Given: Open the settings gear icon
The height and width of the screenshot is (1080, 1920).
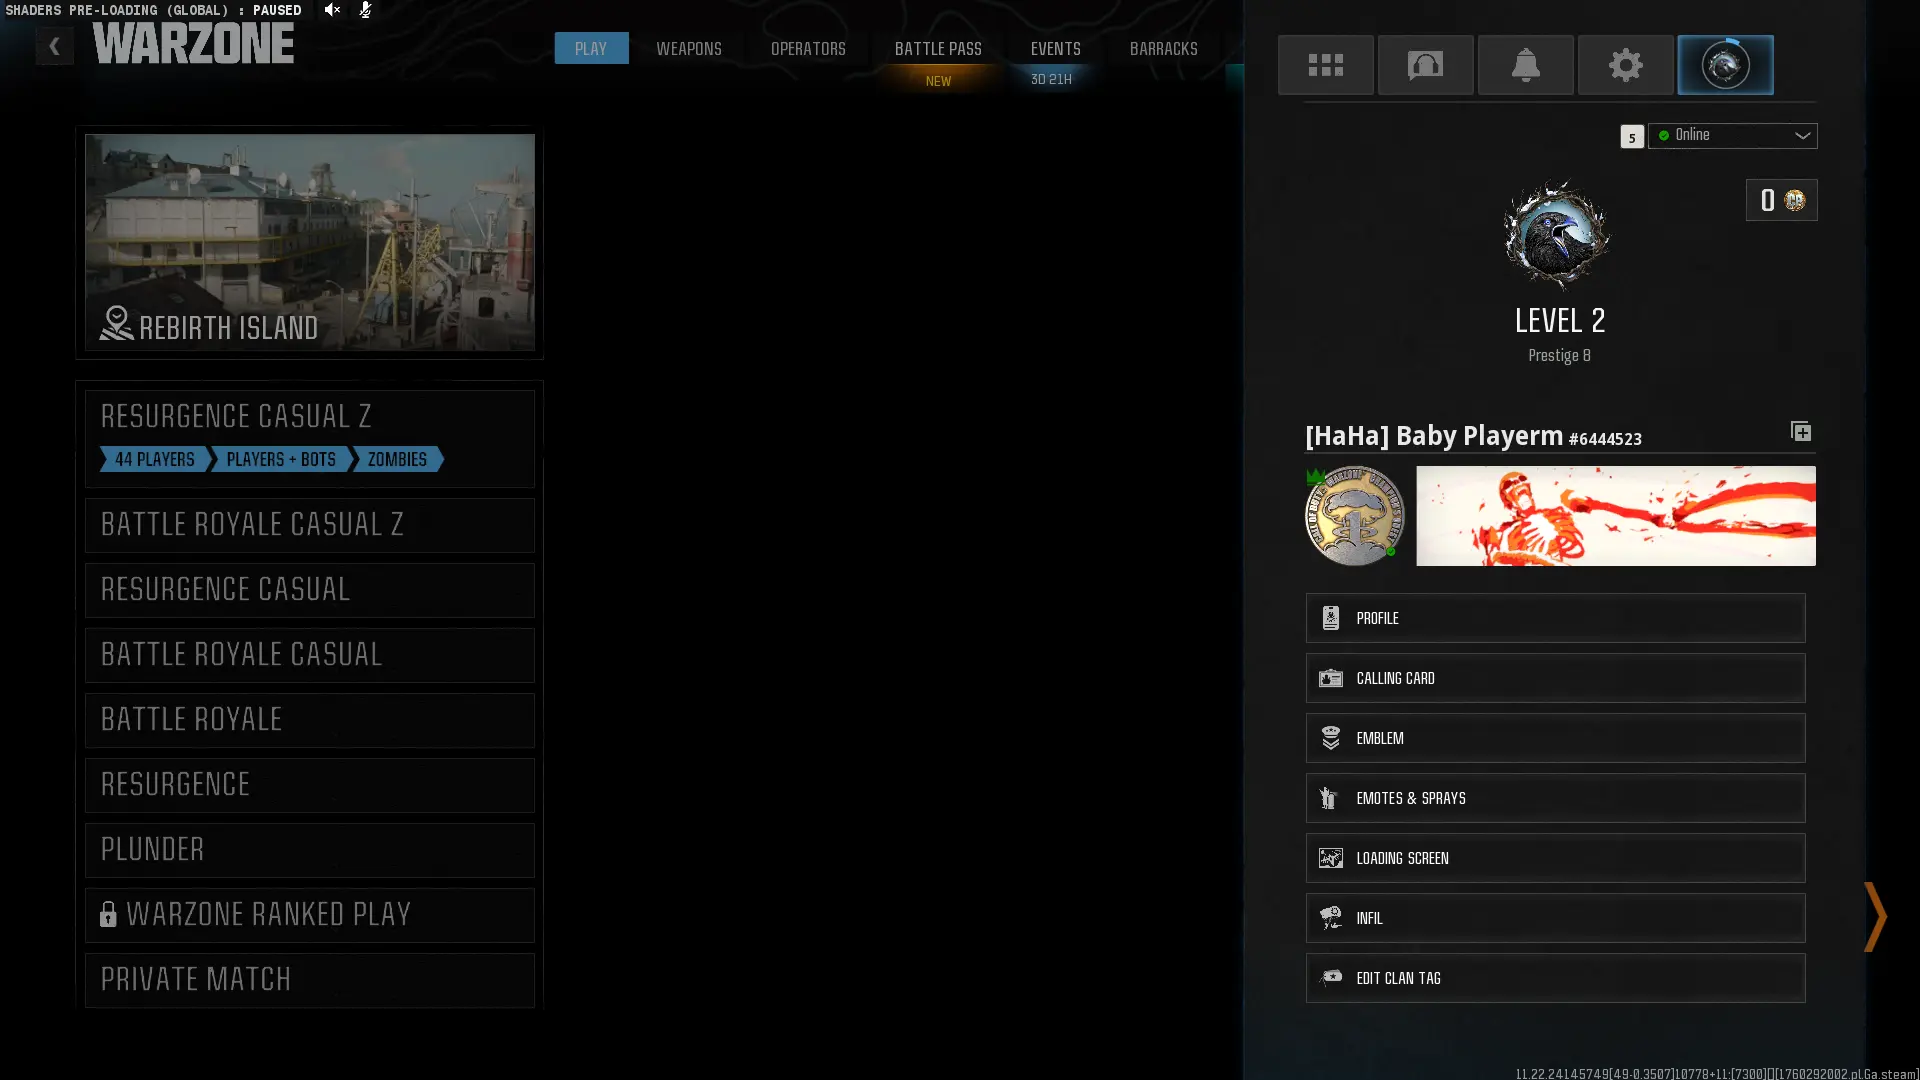Looking at the screenshot, I should [x=1625, y=65].
